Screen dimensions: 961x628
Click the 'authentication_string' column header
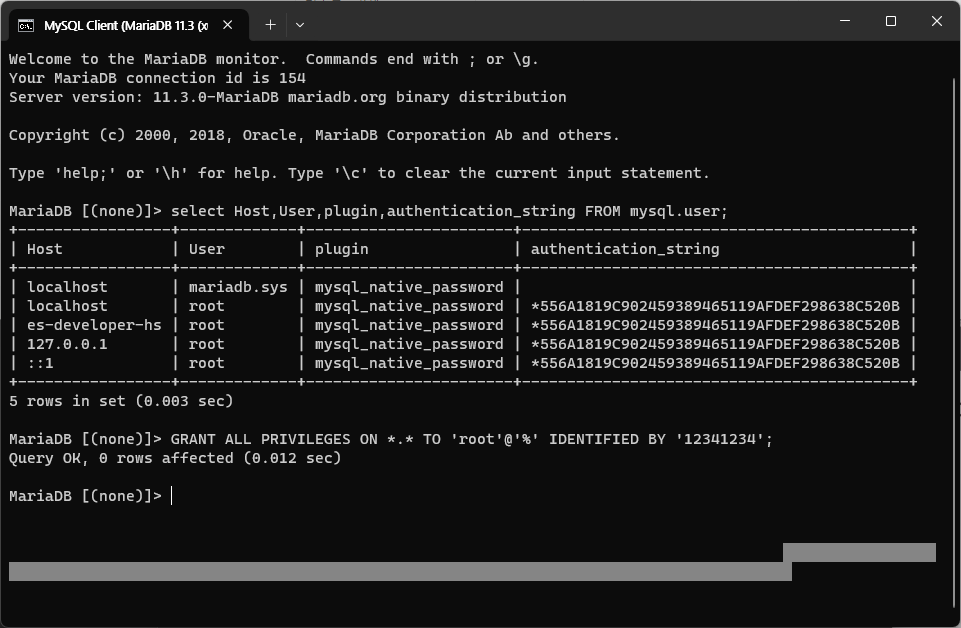coord(625,249)
